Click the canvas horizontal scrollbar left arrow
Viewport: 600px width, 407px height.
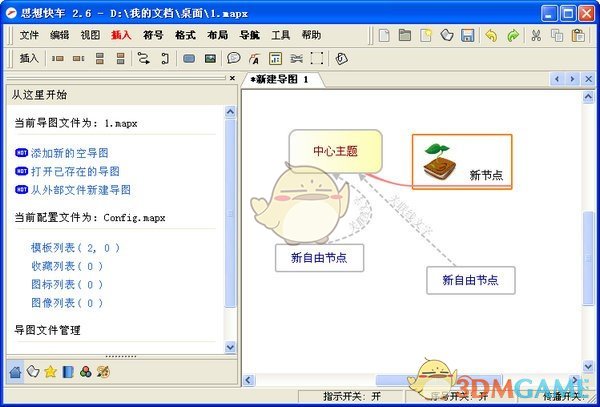(248, 380)
